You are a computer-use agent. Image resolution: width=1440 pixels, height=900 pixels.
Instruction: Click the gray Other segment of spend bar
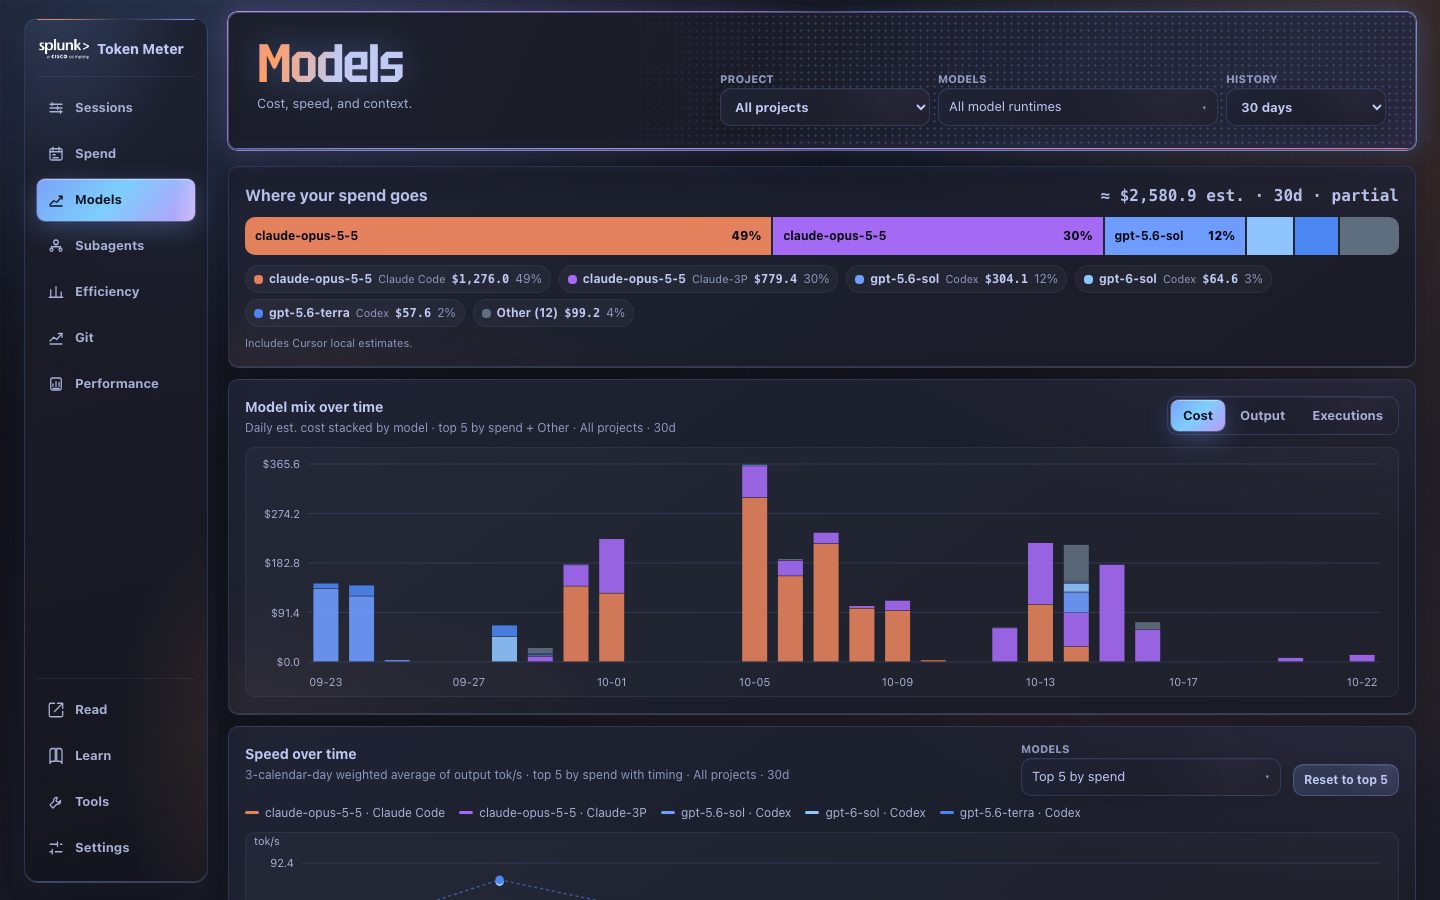pyautogui.click(x=1369, y=236)
